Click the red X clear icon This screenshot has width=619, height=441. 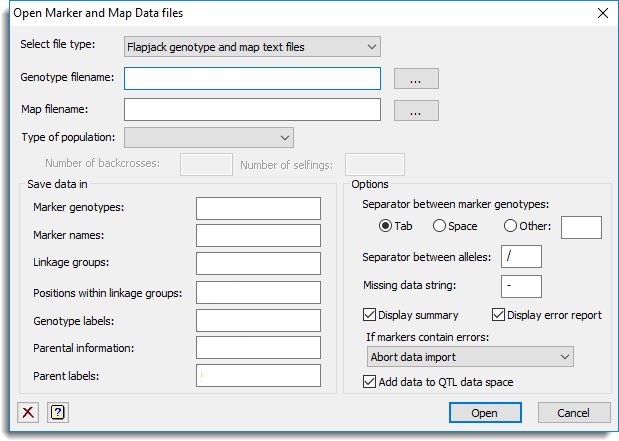pyautogui.click(x=28, y=413)
